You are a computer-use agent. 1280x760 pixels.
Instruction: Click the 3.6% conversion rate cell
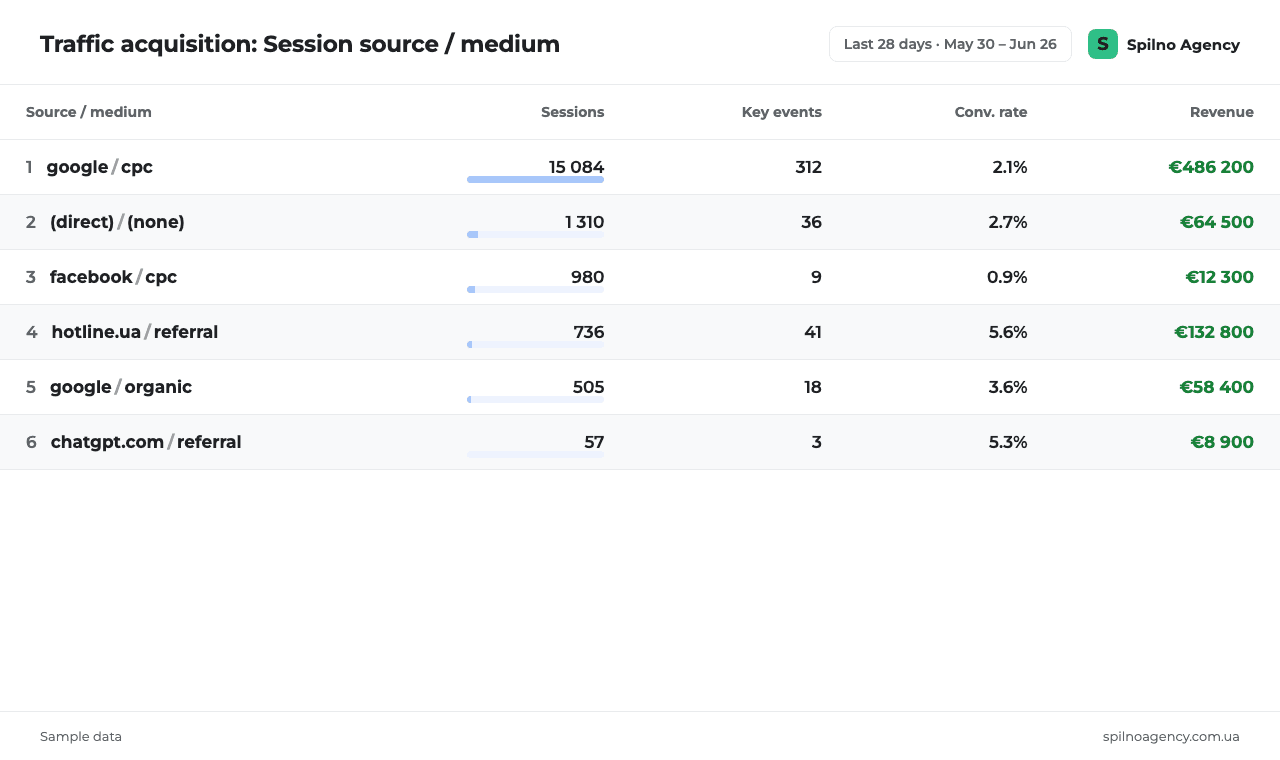click(x=1008, y=387)
